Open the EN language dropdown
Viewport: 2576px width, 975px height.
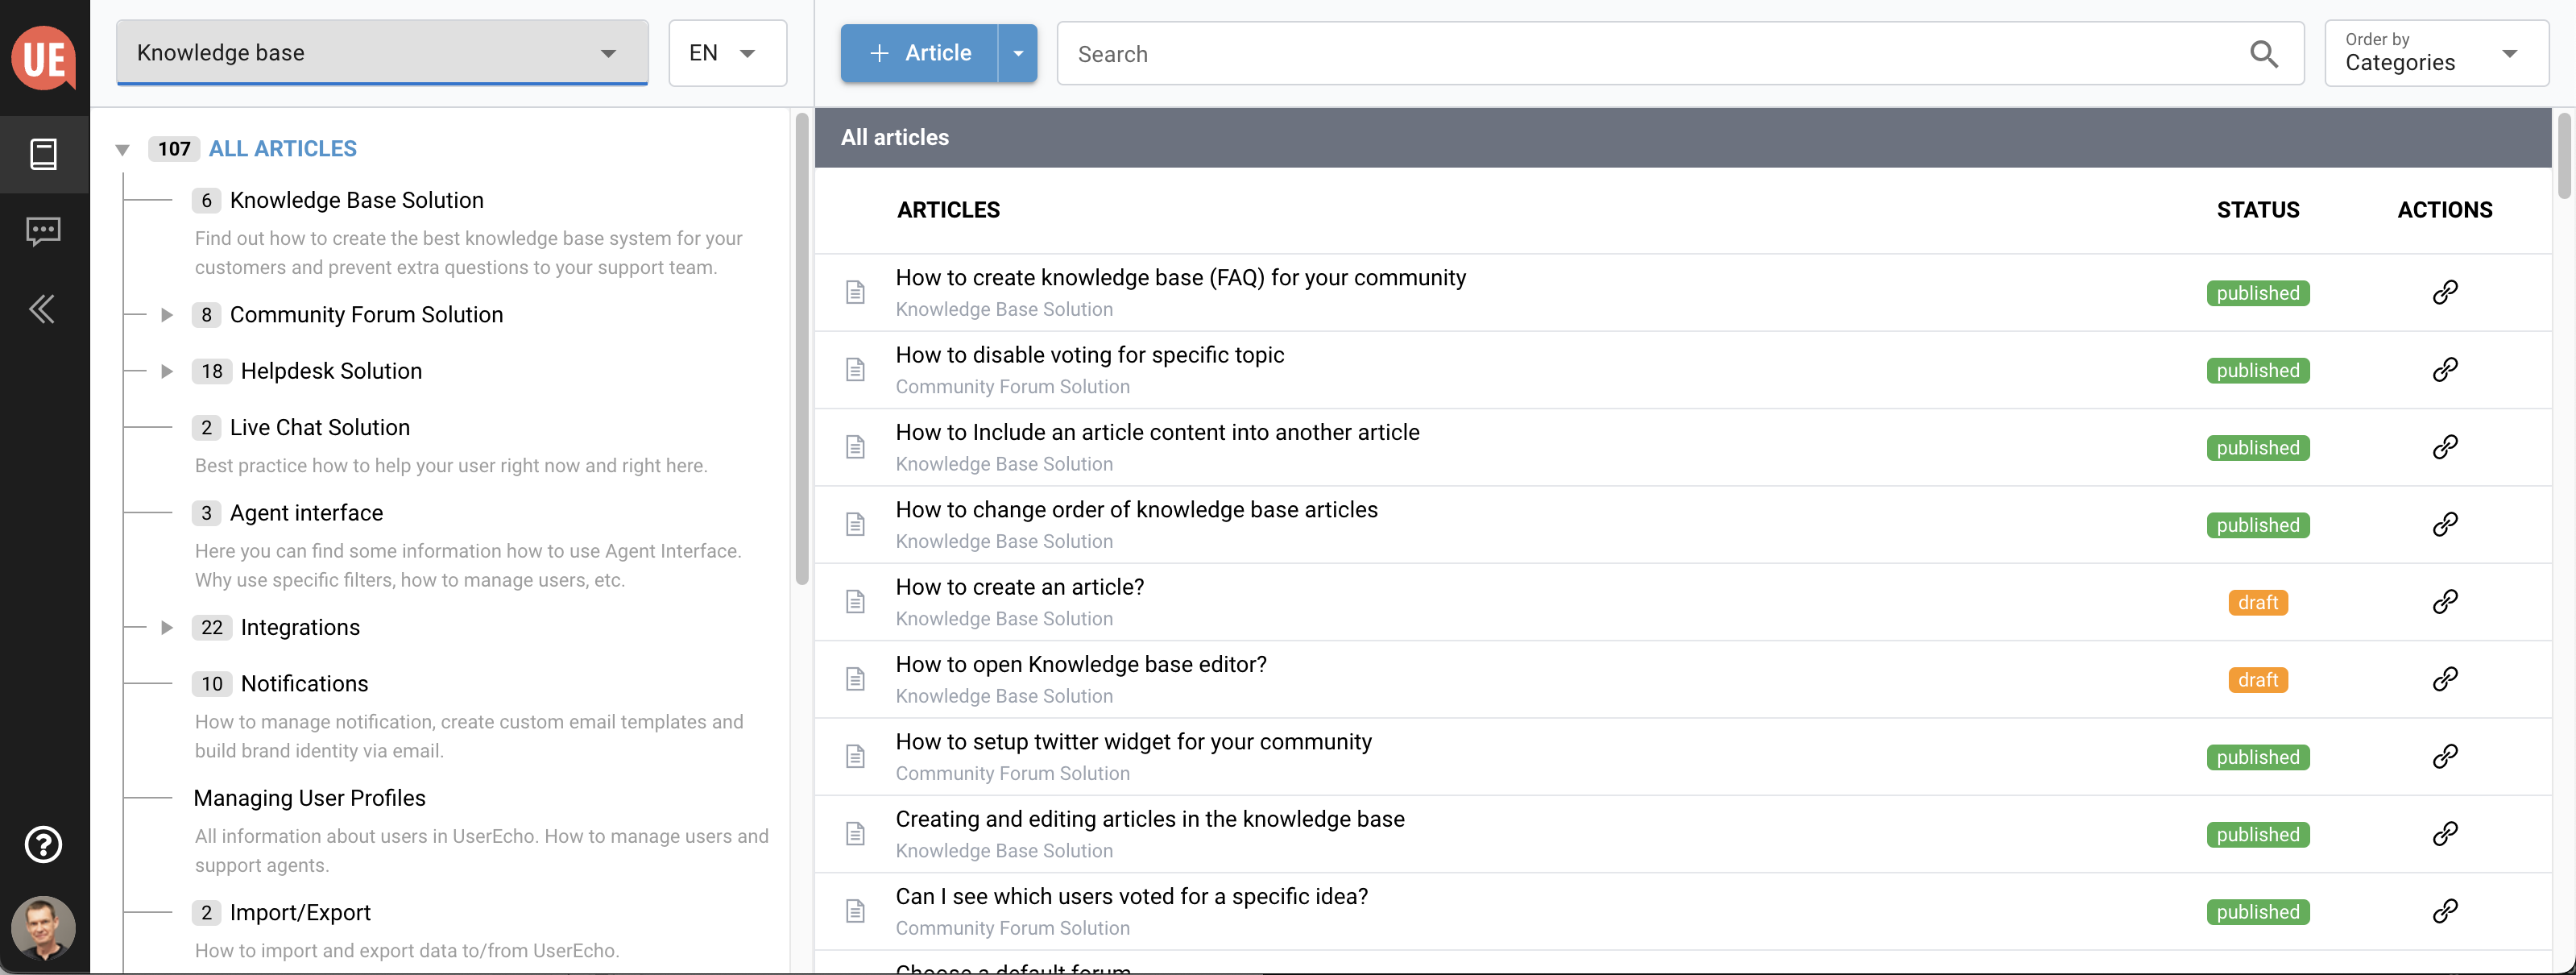(x=727, y=53)
